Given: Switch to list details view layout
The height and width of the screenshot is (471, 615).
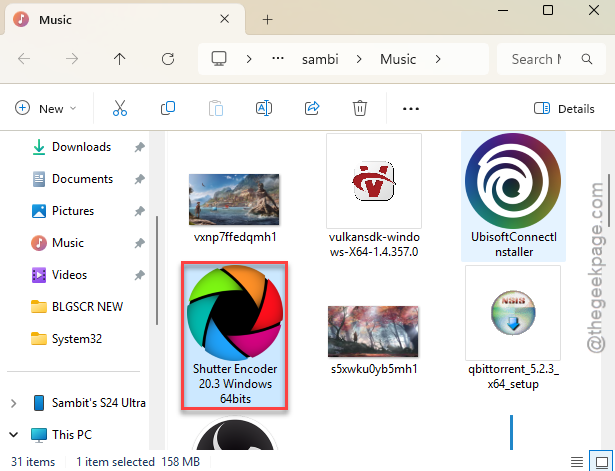Looking at the screenshot, I should coord(577,462).
